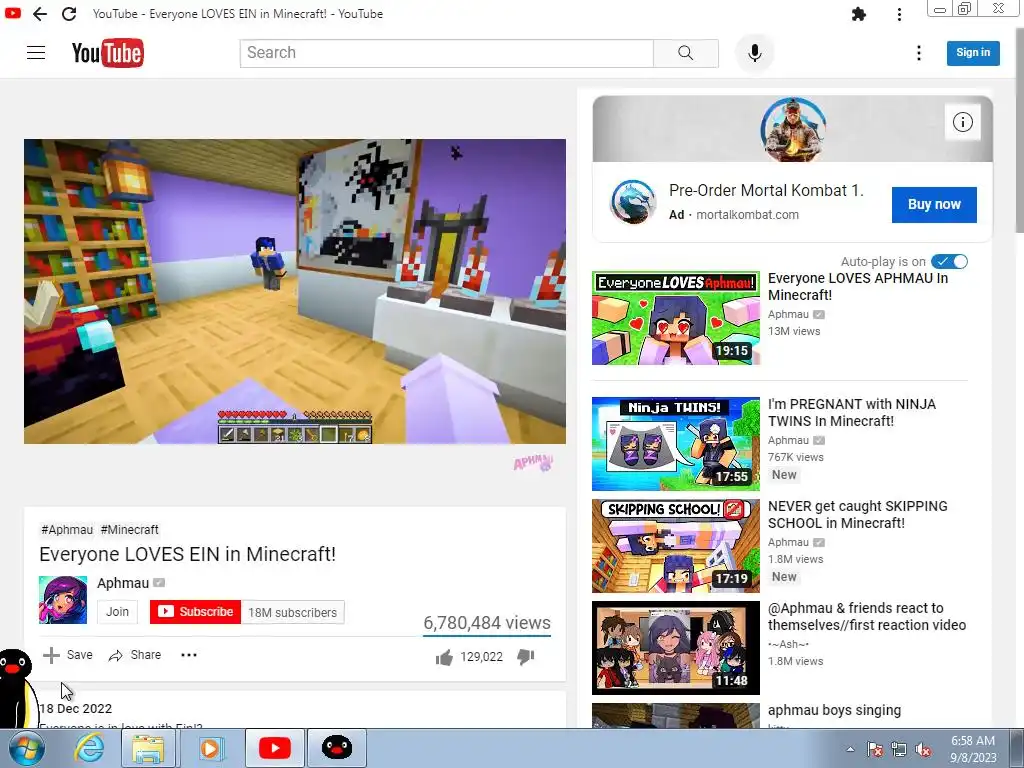Open the ad info icon
The height and width of the screenshot is (768, 1024).
963,122
